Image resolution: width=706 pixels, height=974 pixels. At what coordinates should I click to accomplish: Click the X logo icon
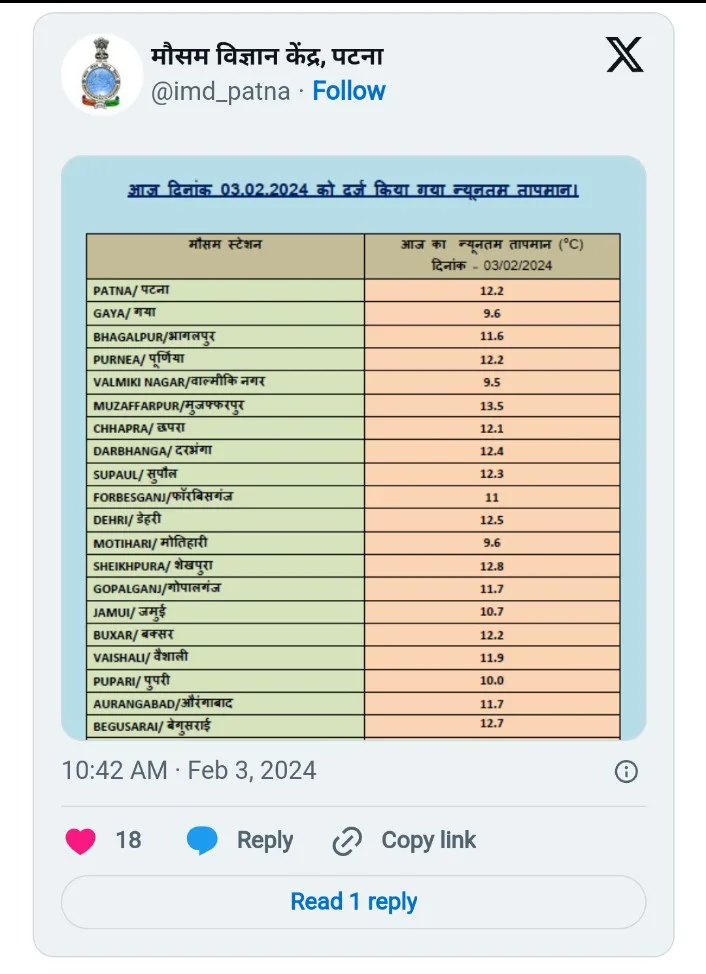[625, 53]
